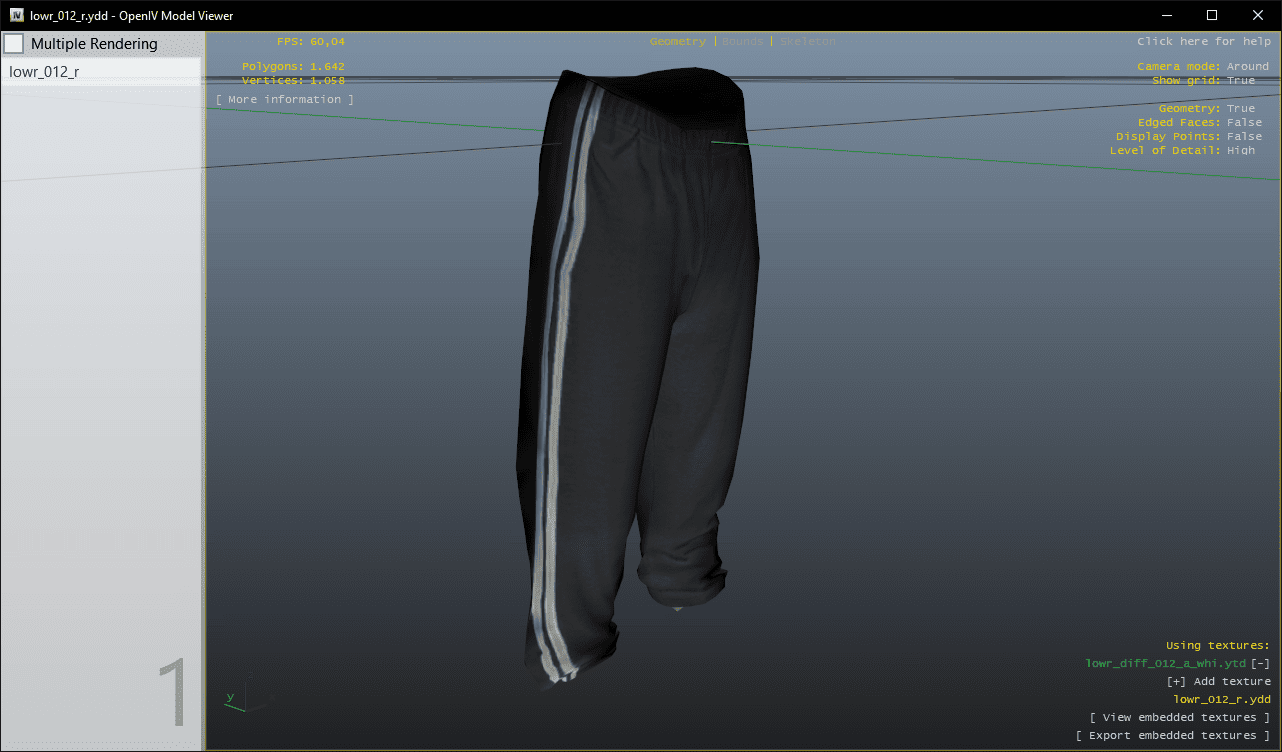
Task: Click the OpenIV app icon in title bar
Action: pyautogui.click(x=16, y=15)
